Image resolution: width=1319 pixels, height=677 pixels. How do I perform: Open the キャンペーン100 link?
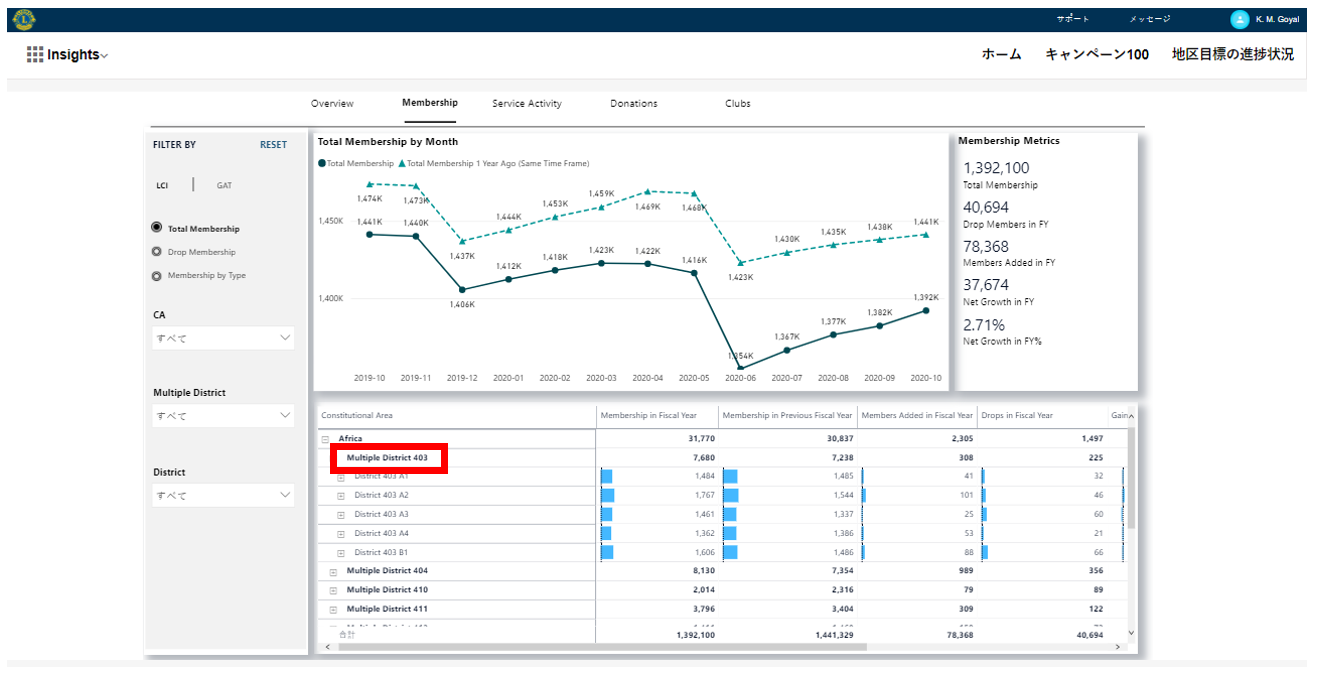1097,55
